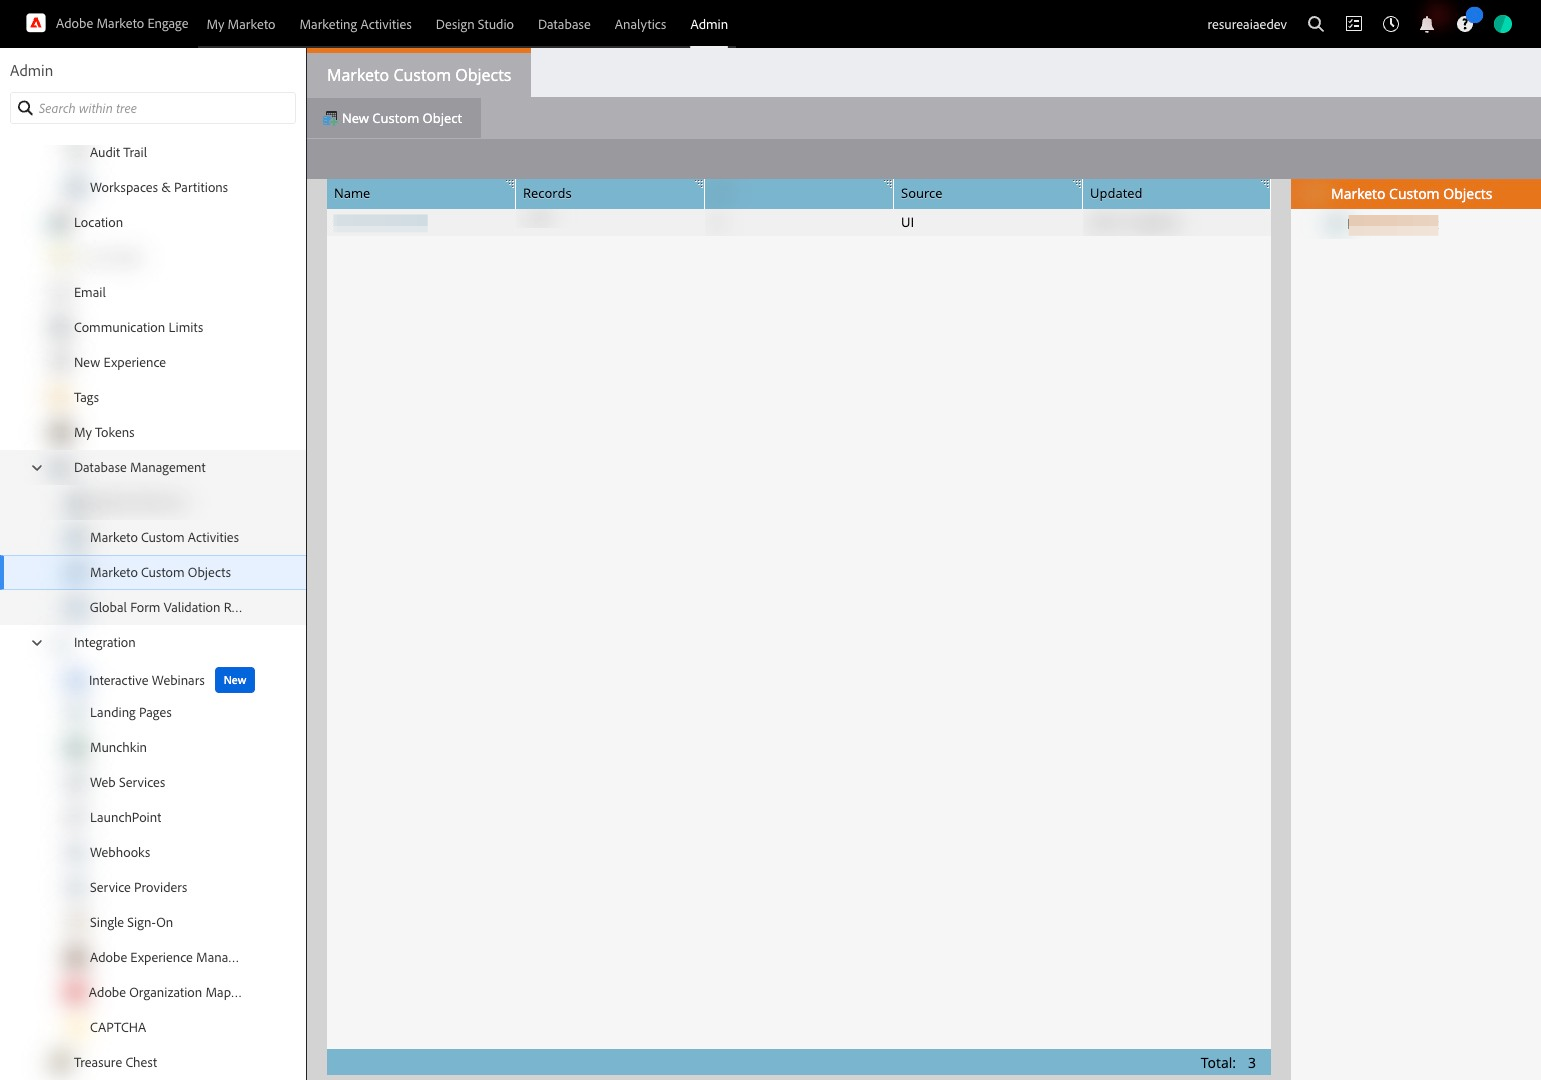Open the calendar checklist icon in header
This screenshot has width=1541, height=1080.
coord(1354,24)
